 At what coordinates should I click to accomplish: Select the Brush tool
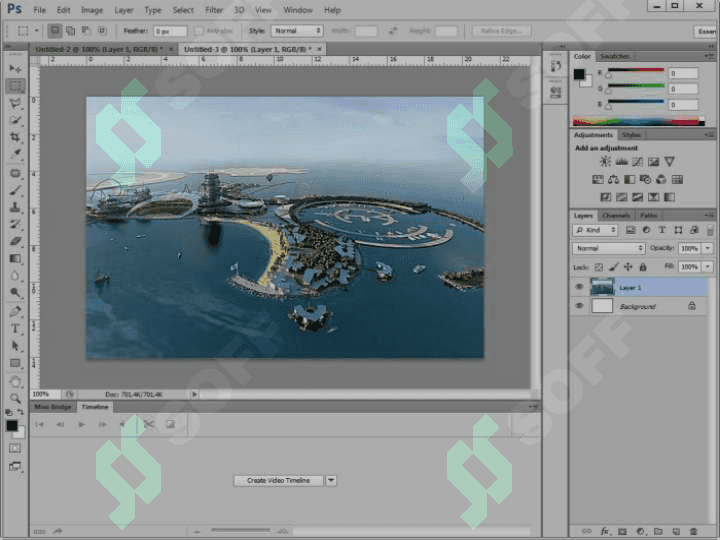[15, 190]
